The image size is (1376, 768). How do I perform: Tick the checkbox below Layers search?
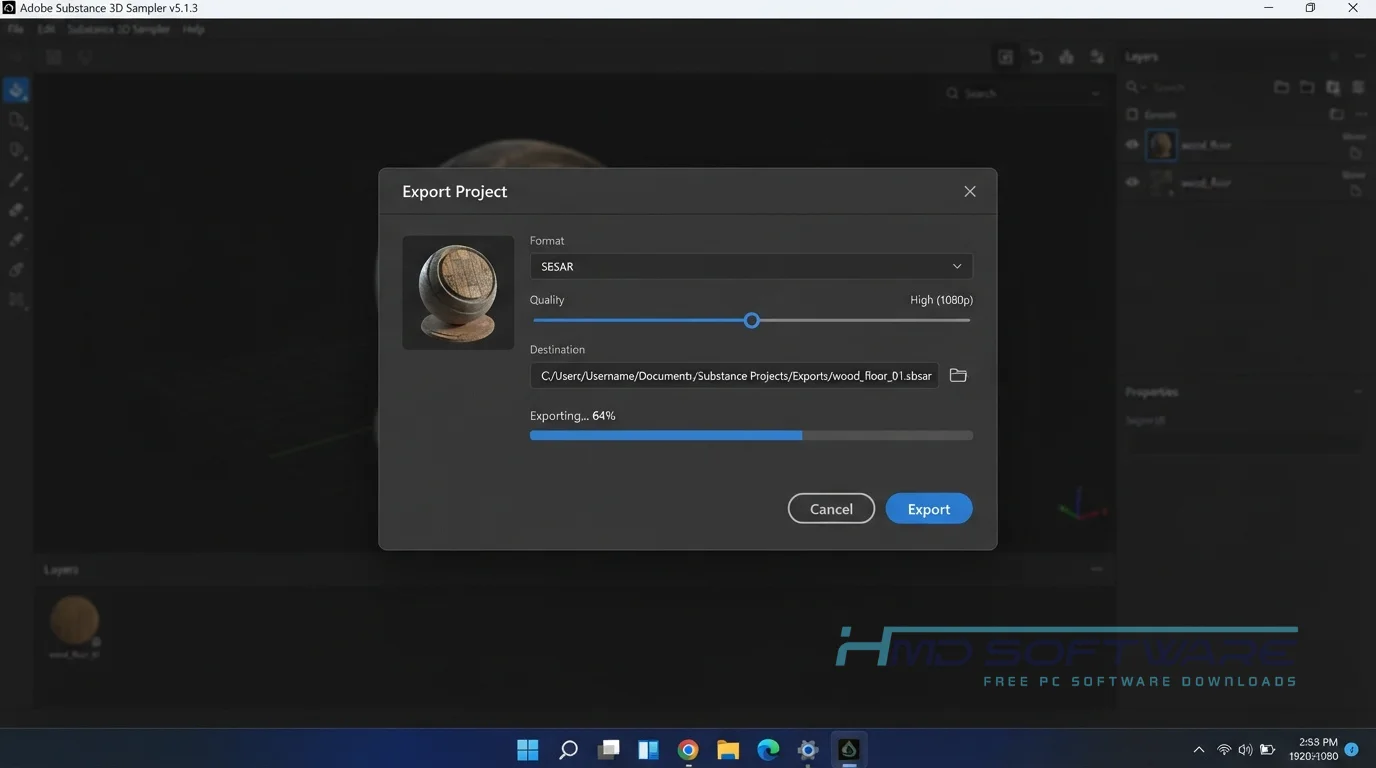pos(1132,114)
